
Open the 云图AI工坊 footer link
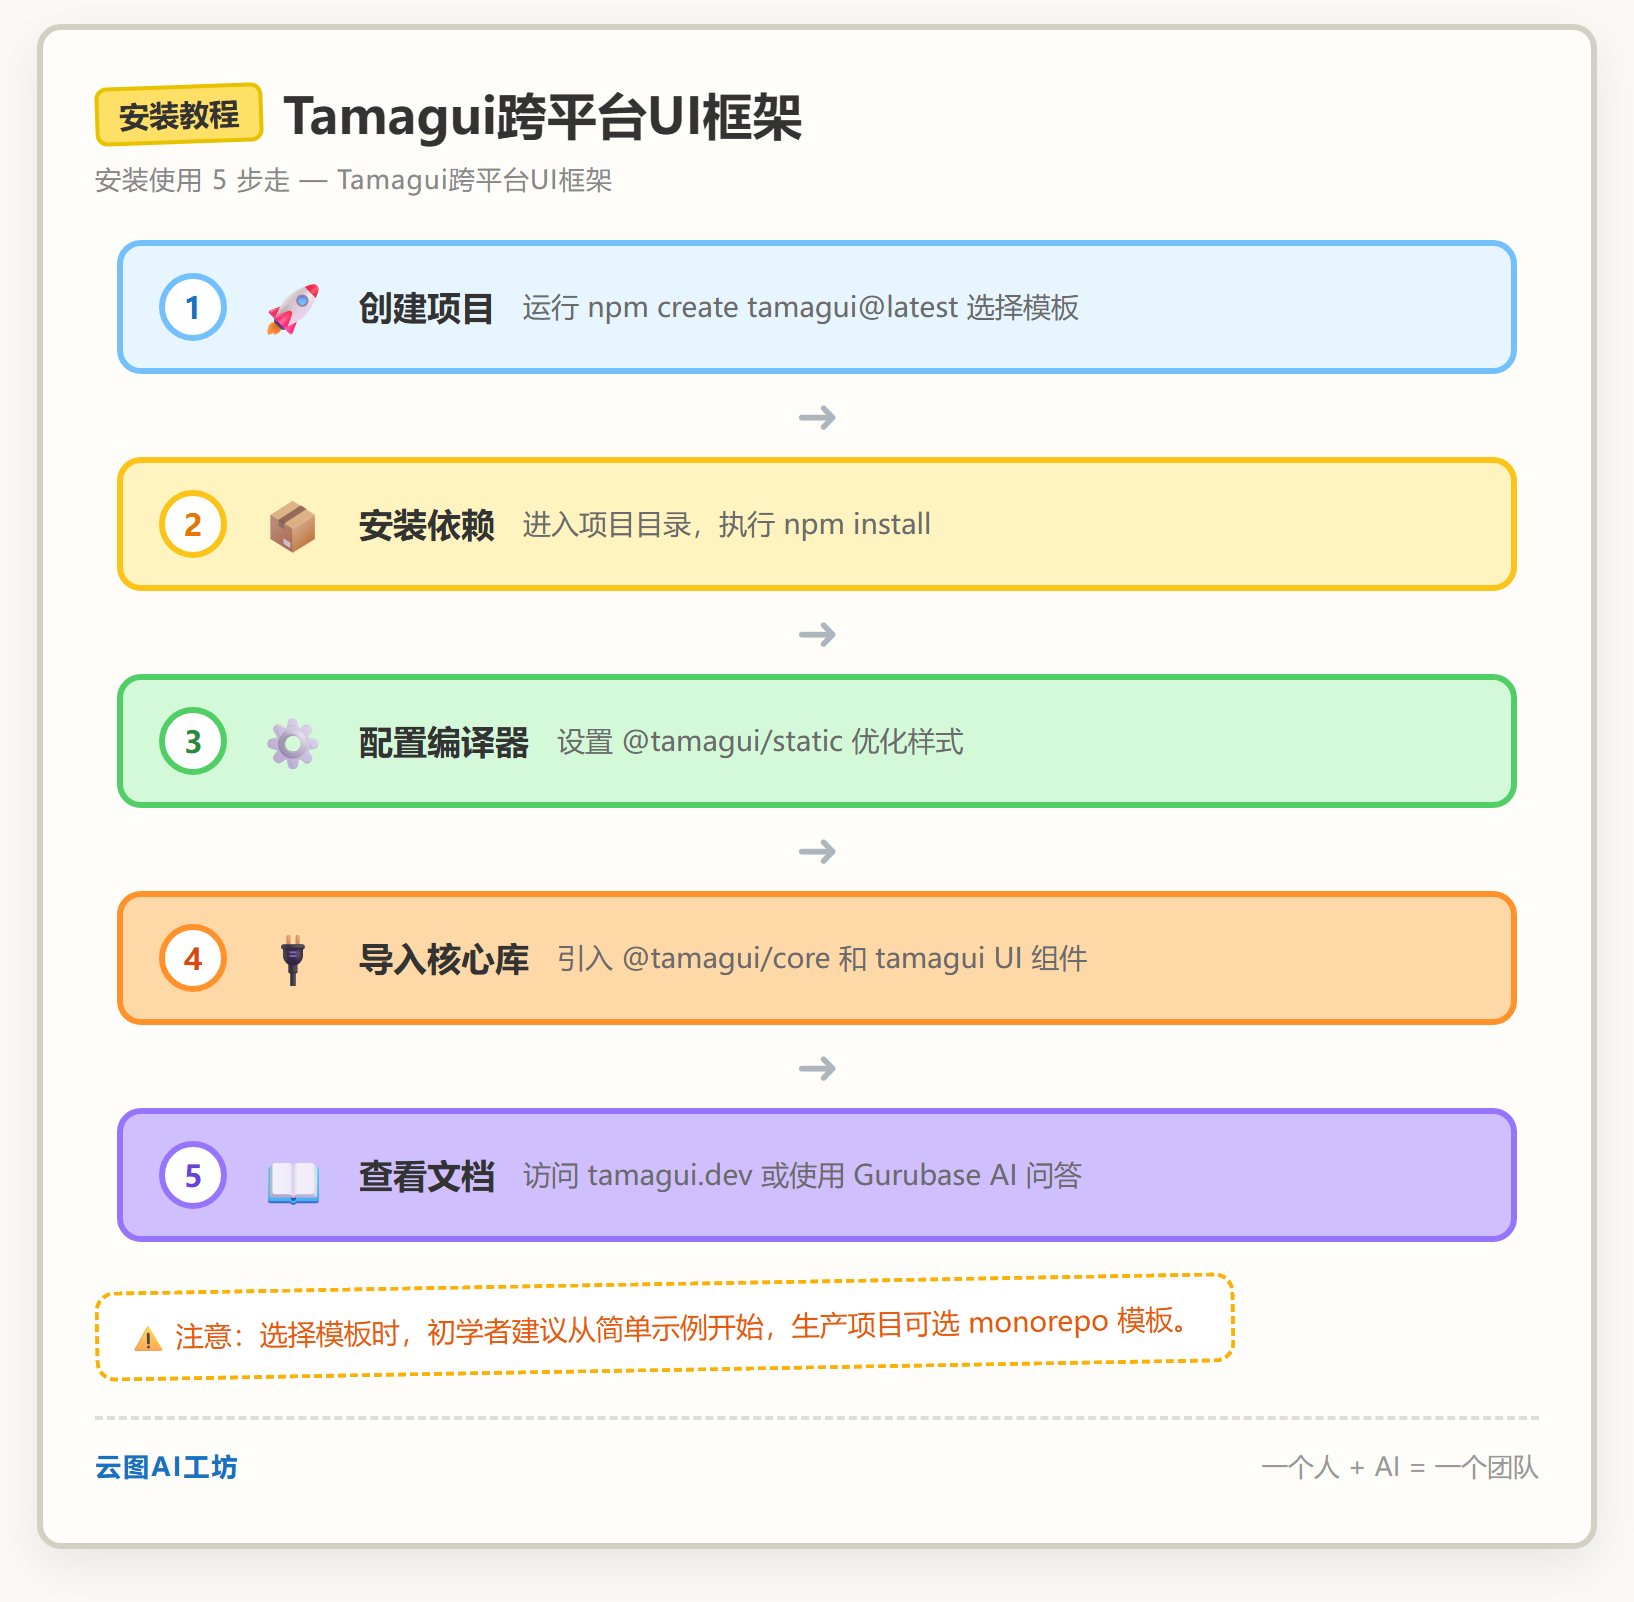(166, 1467)
